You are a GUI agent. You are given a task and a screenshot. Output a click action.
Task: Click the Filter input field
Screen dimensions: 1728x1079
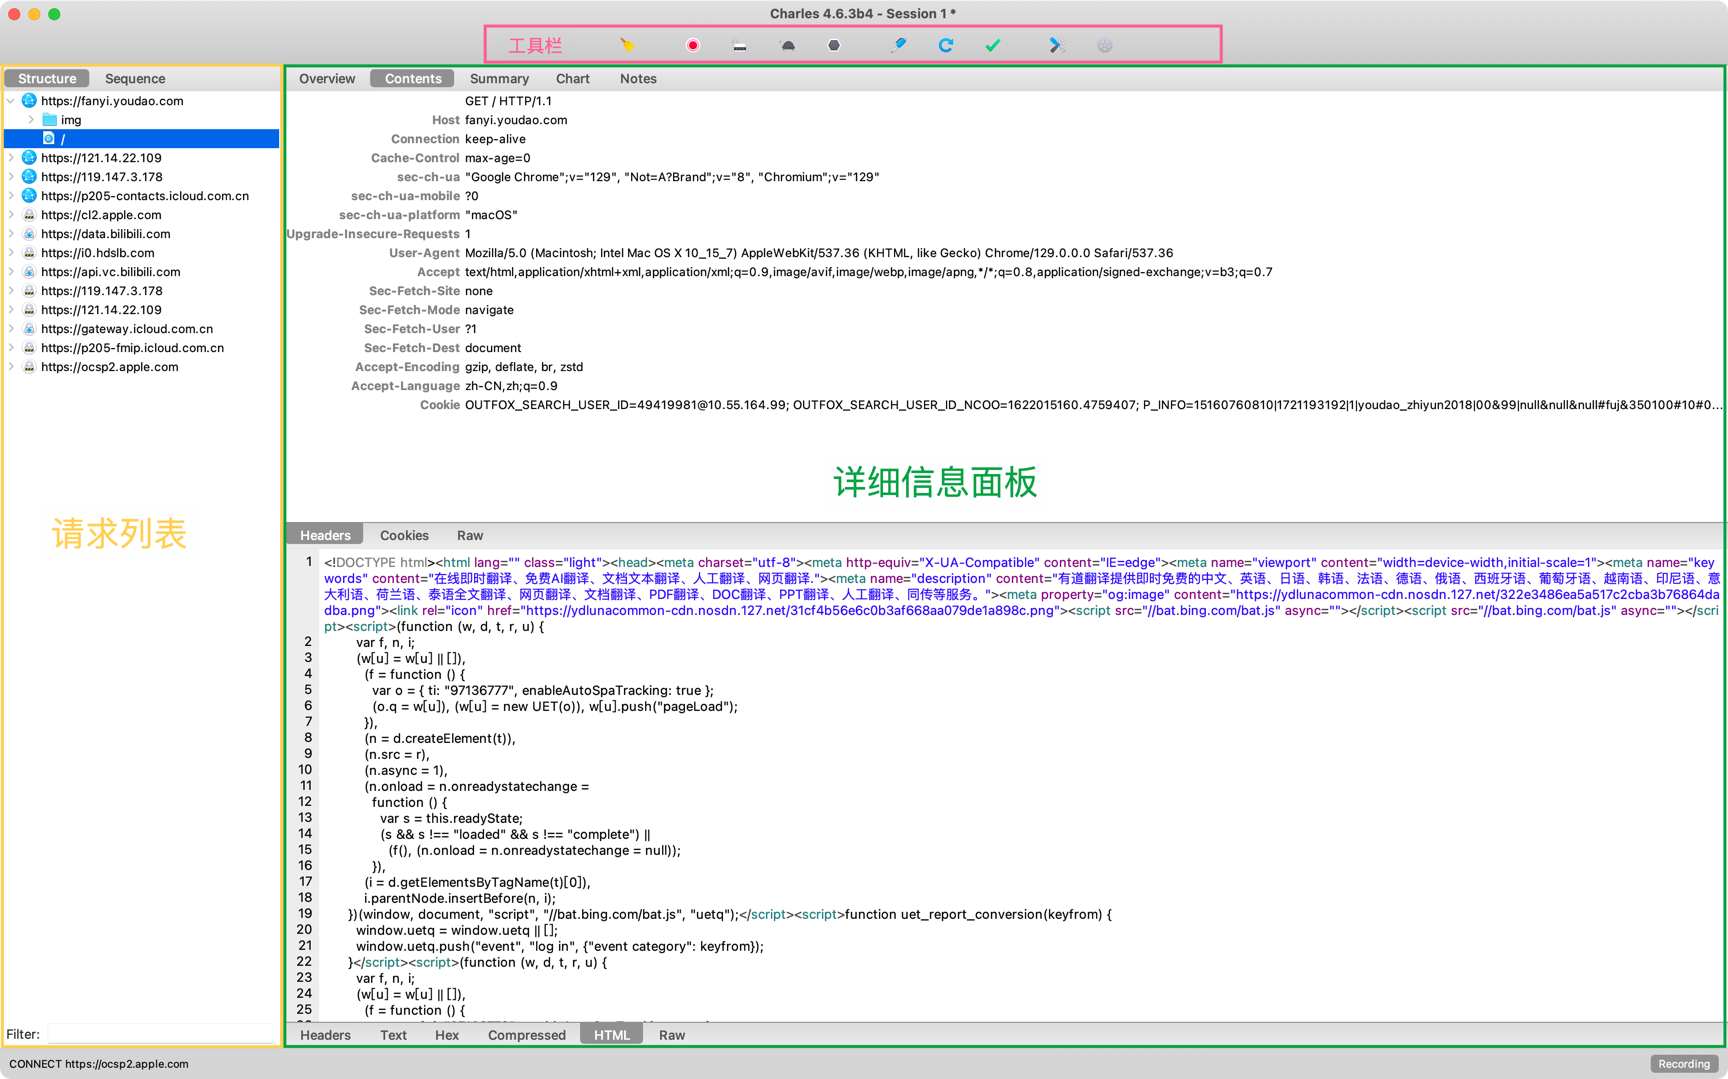160,1034
